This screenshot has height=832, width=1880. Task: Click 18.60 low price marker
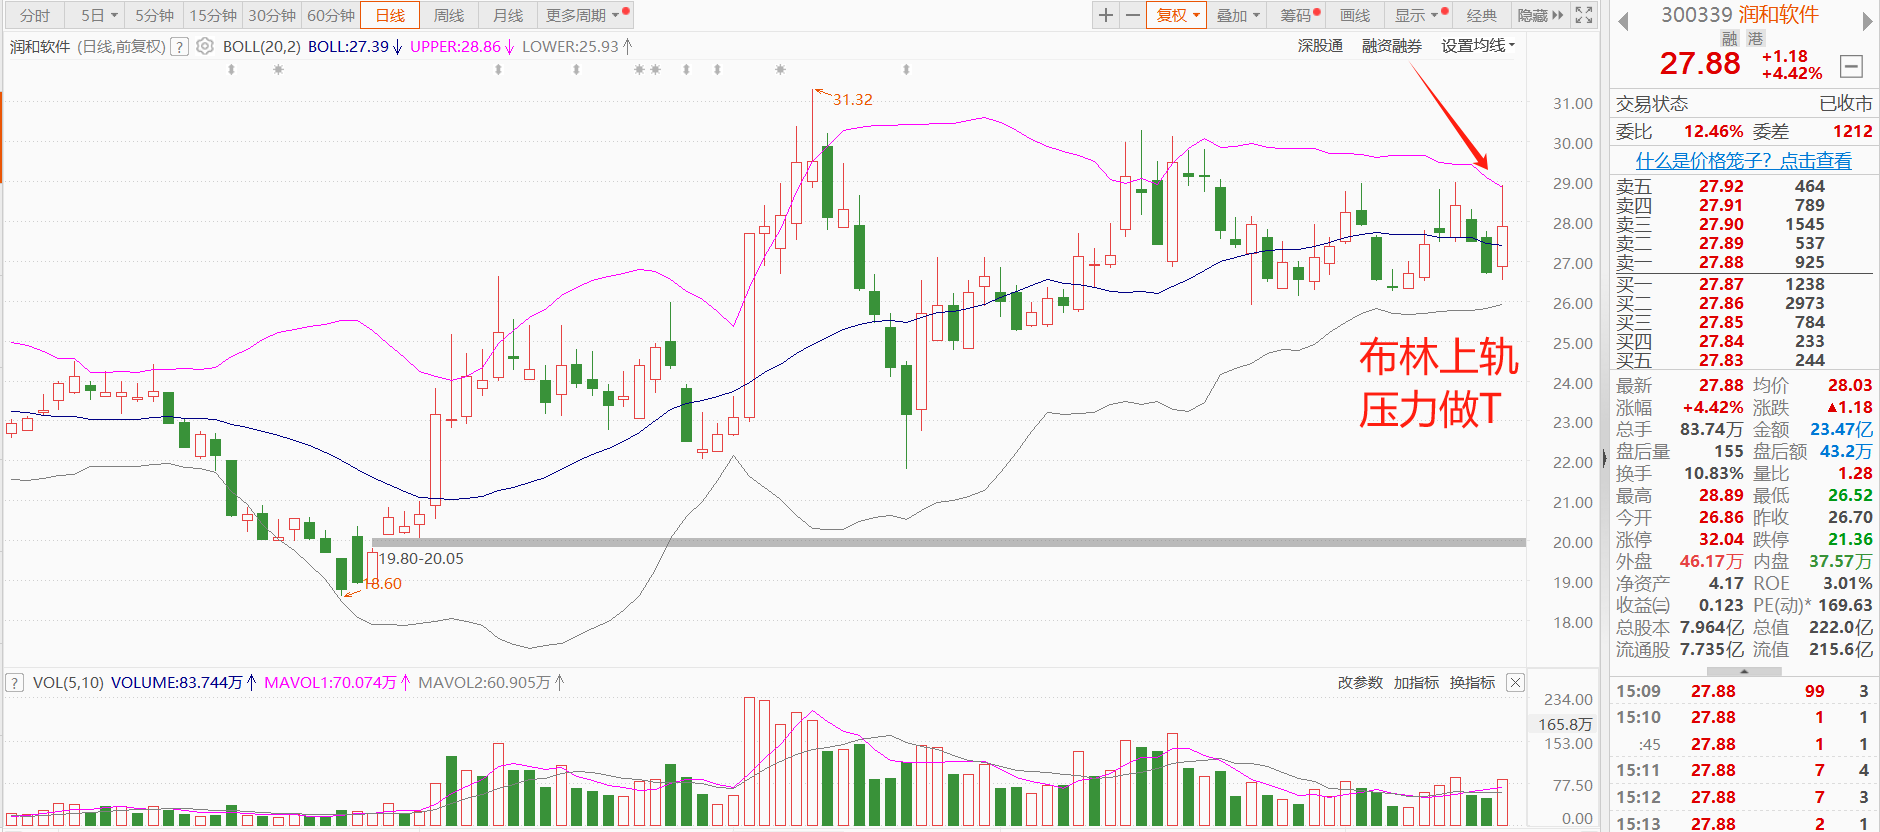[382, 584]
